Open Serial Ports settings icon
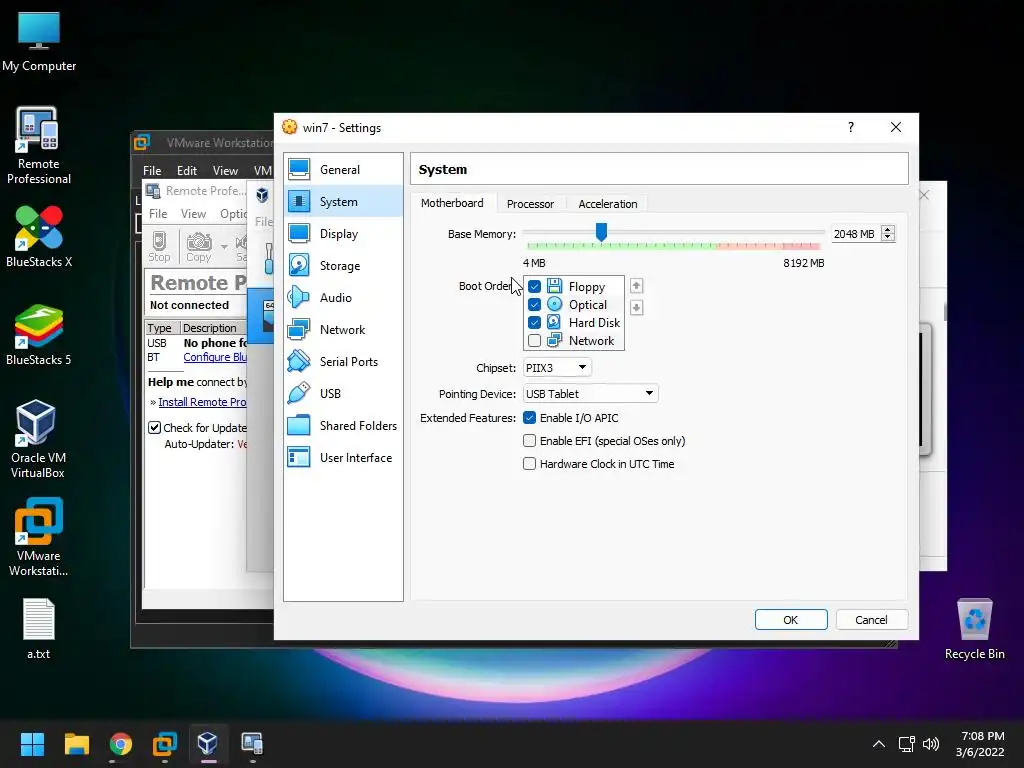This screenshot has height=768, width=1024. pos(299,361)
